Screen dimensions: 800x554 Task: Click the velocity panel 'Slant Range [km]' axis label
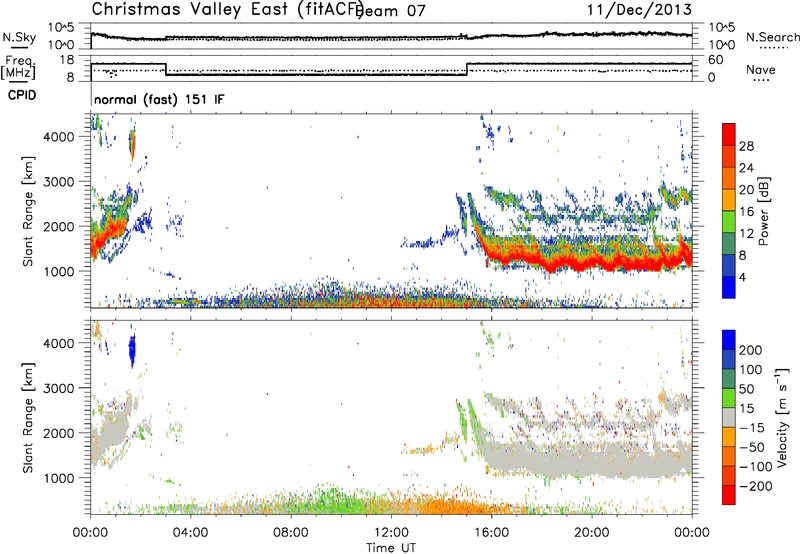[28, 418]
